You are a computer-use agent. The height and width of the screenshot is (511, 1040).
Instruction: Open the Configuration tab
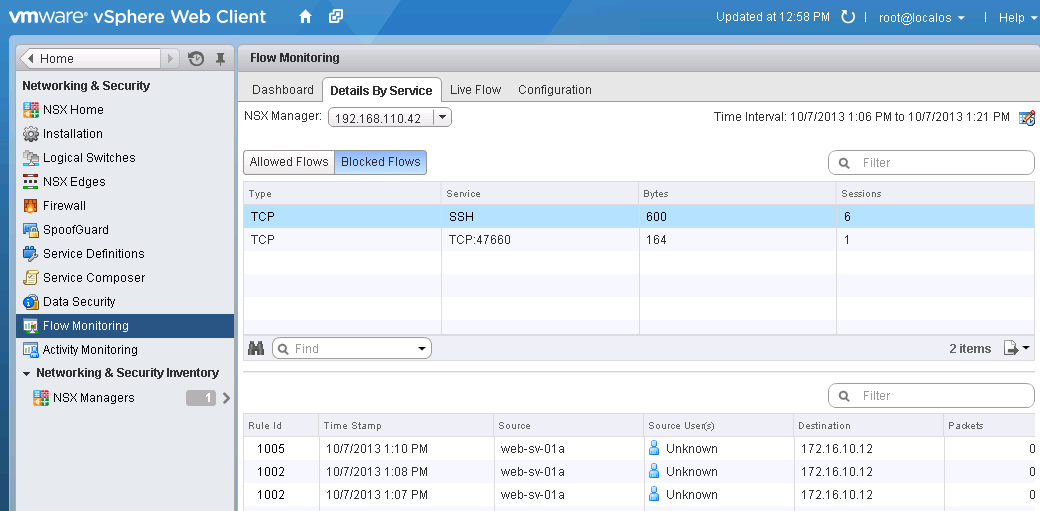(x=554, y=90)
